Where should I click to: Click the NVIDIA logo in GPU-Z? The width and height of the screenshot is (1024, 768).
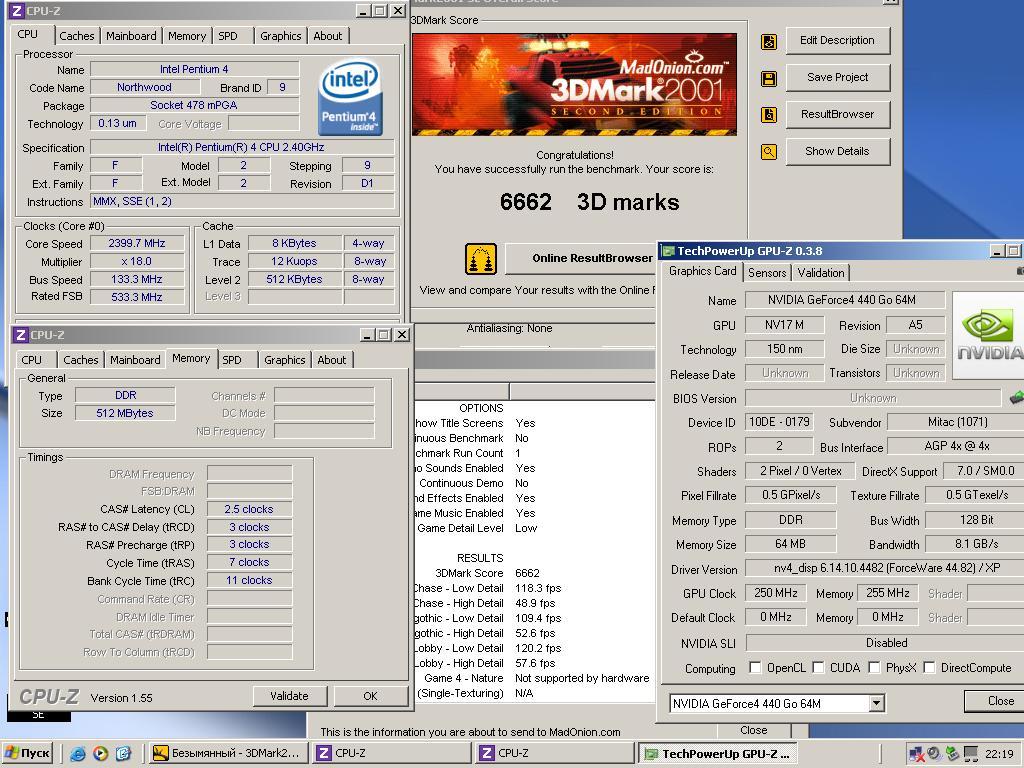coord(988,336)
